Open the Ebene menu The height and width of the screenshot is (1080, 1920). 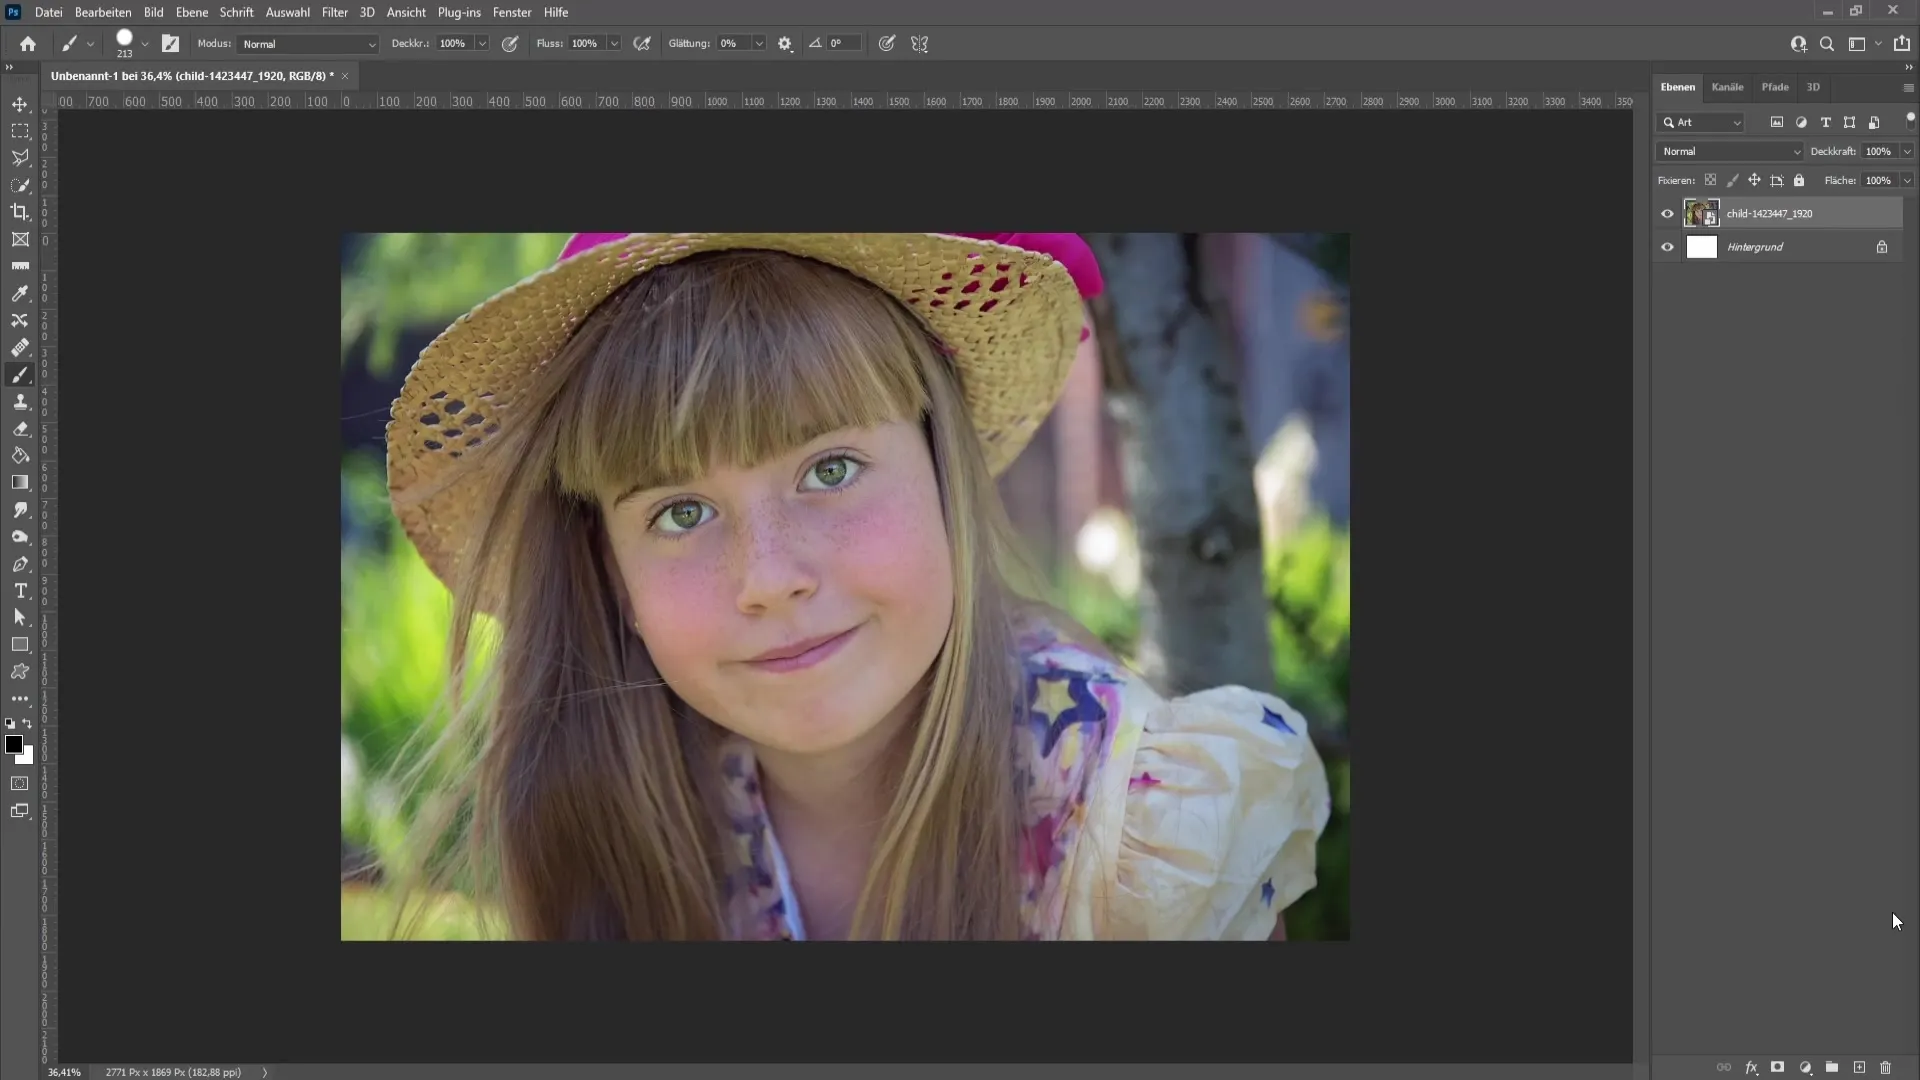[x=190, y=12]
